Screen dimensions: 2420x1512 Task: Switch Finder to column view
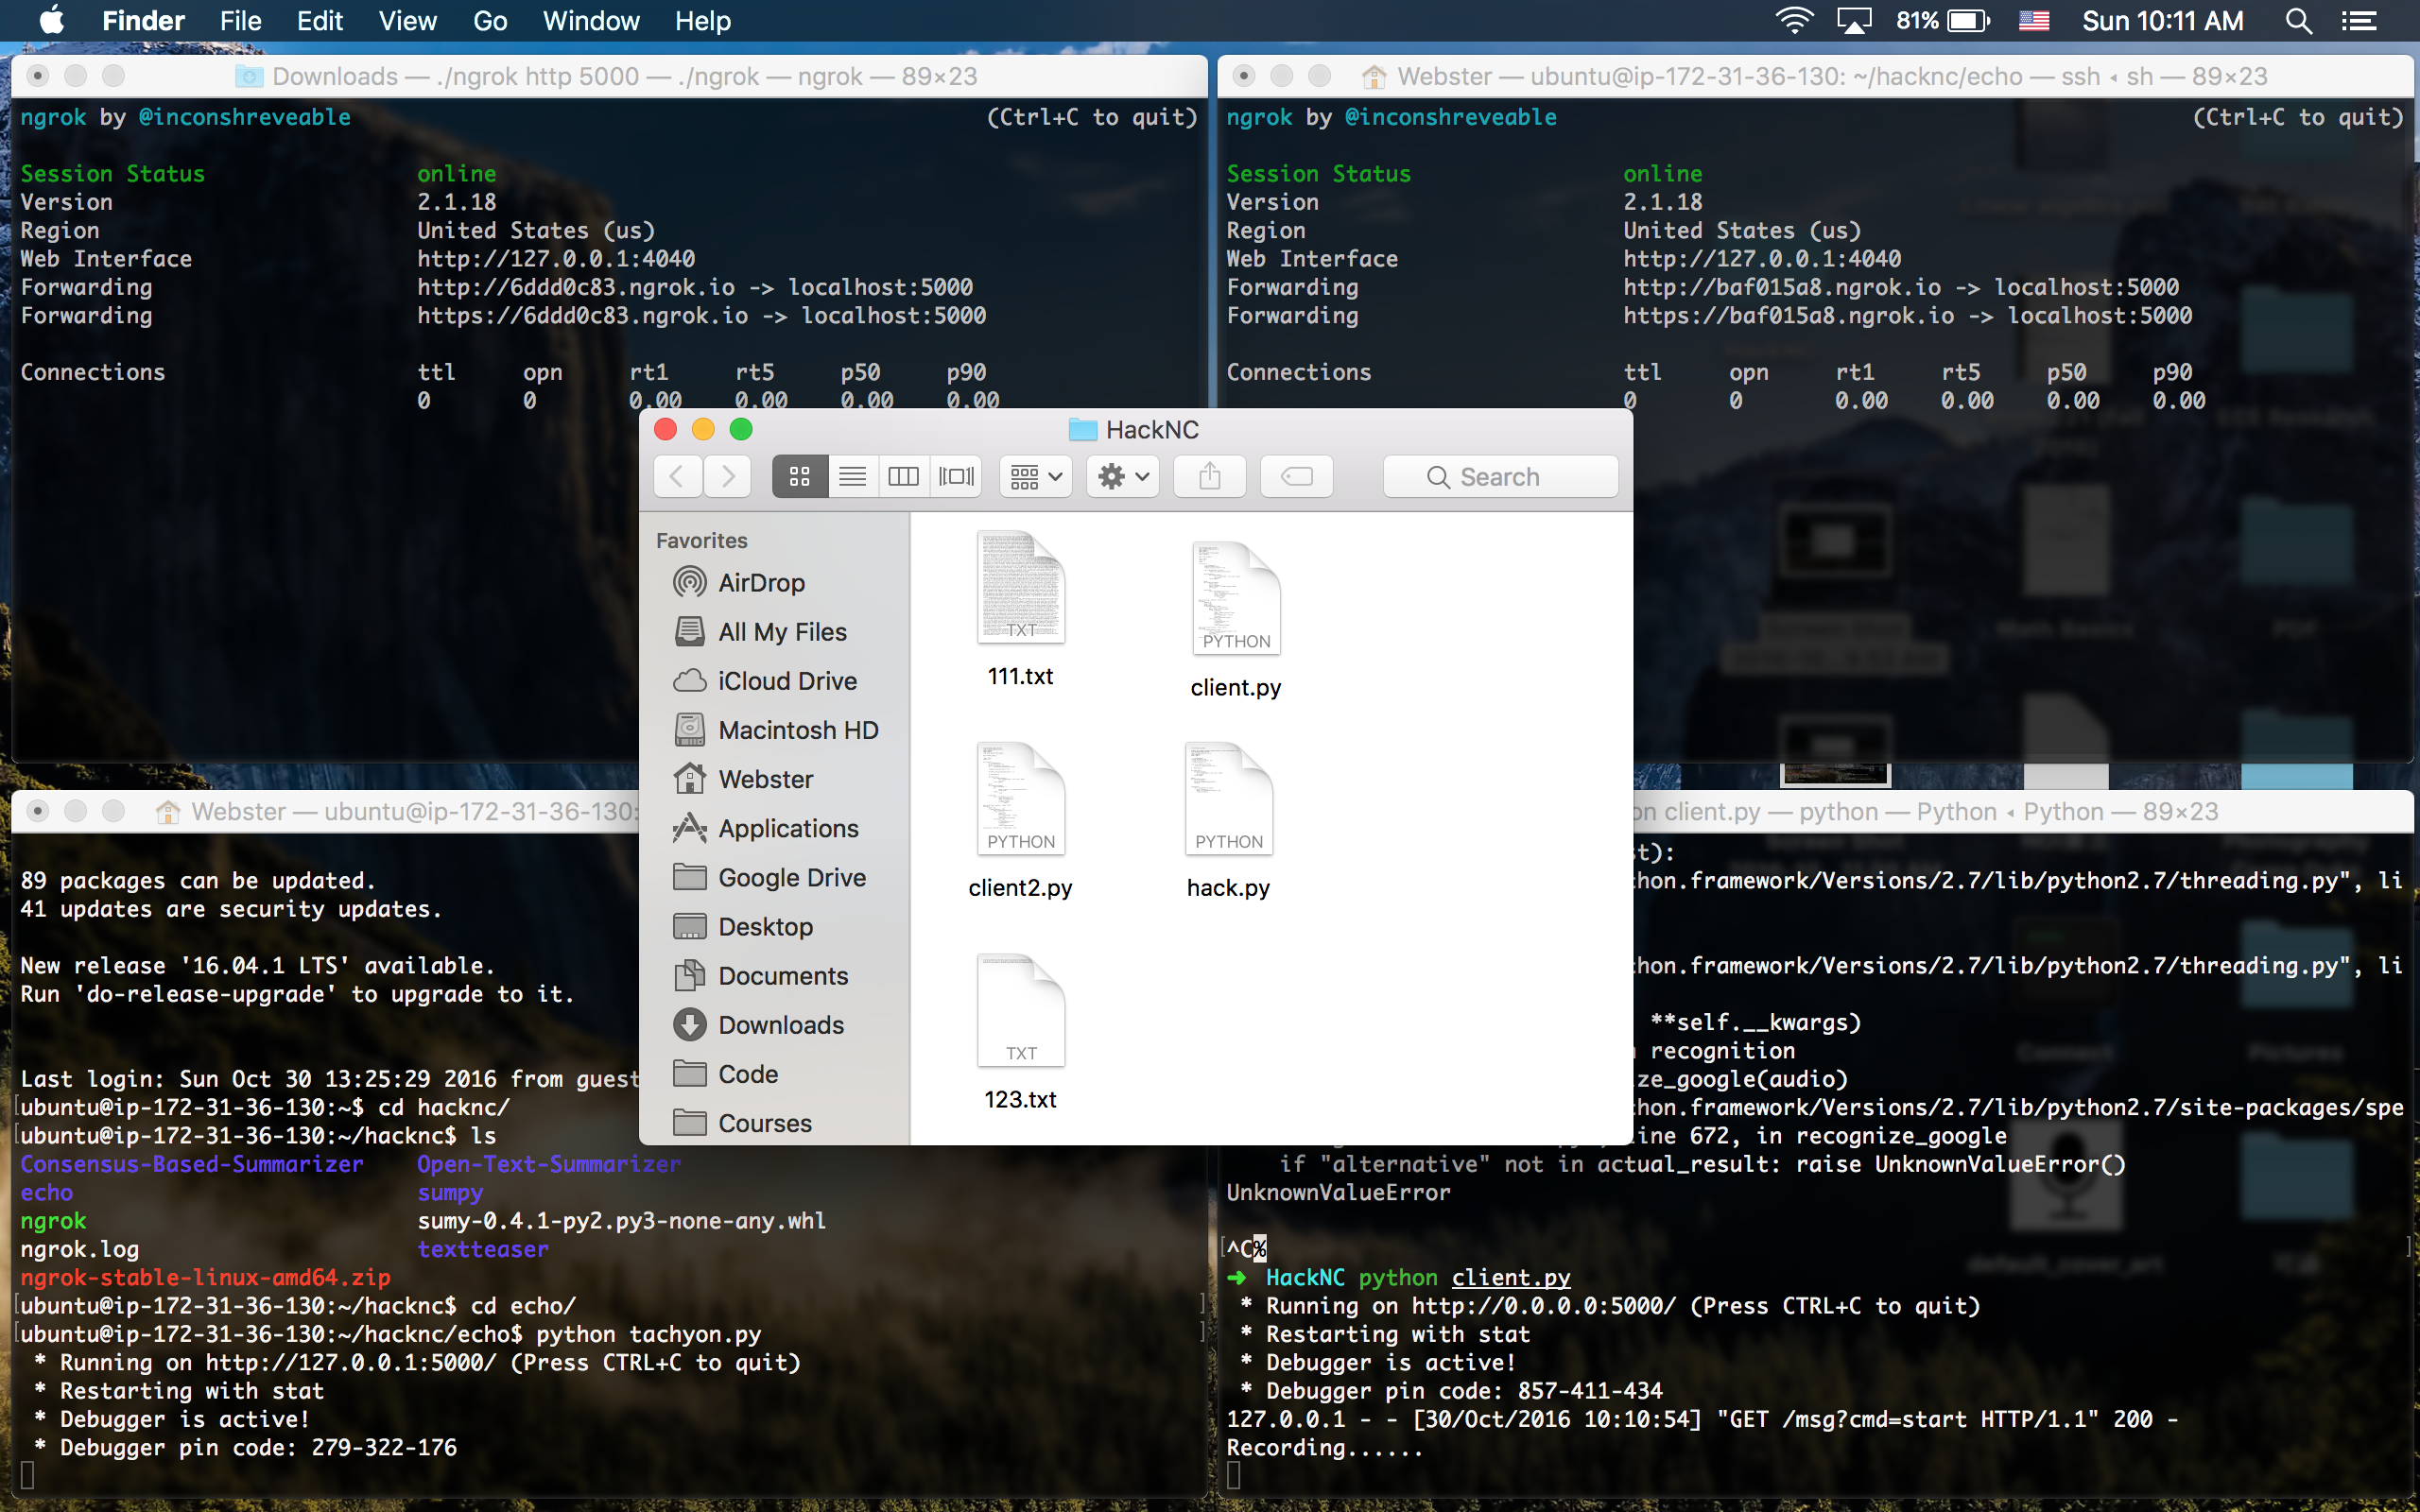coord(903,476)
